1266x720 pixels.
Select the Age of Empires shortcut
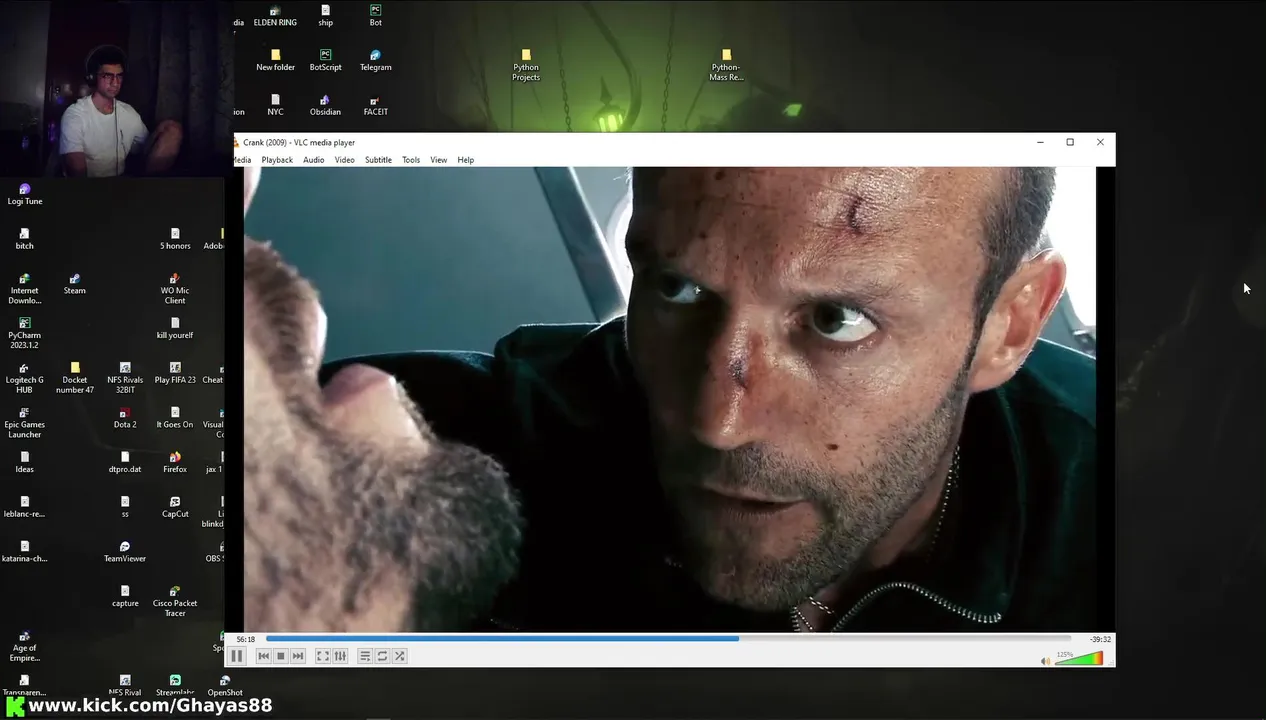pos(25,646)
